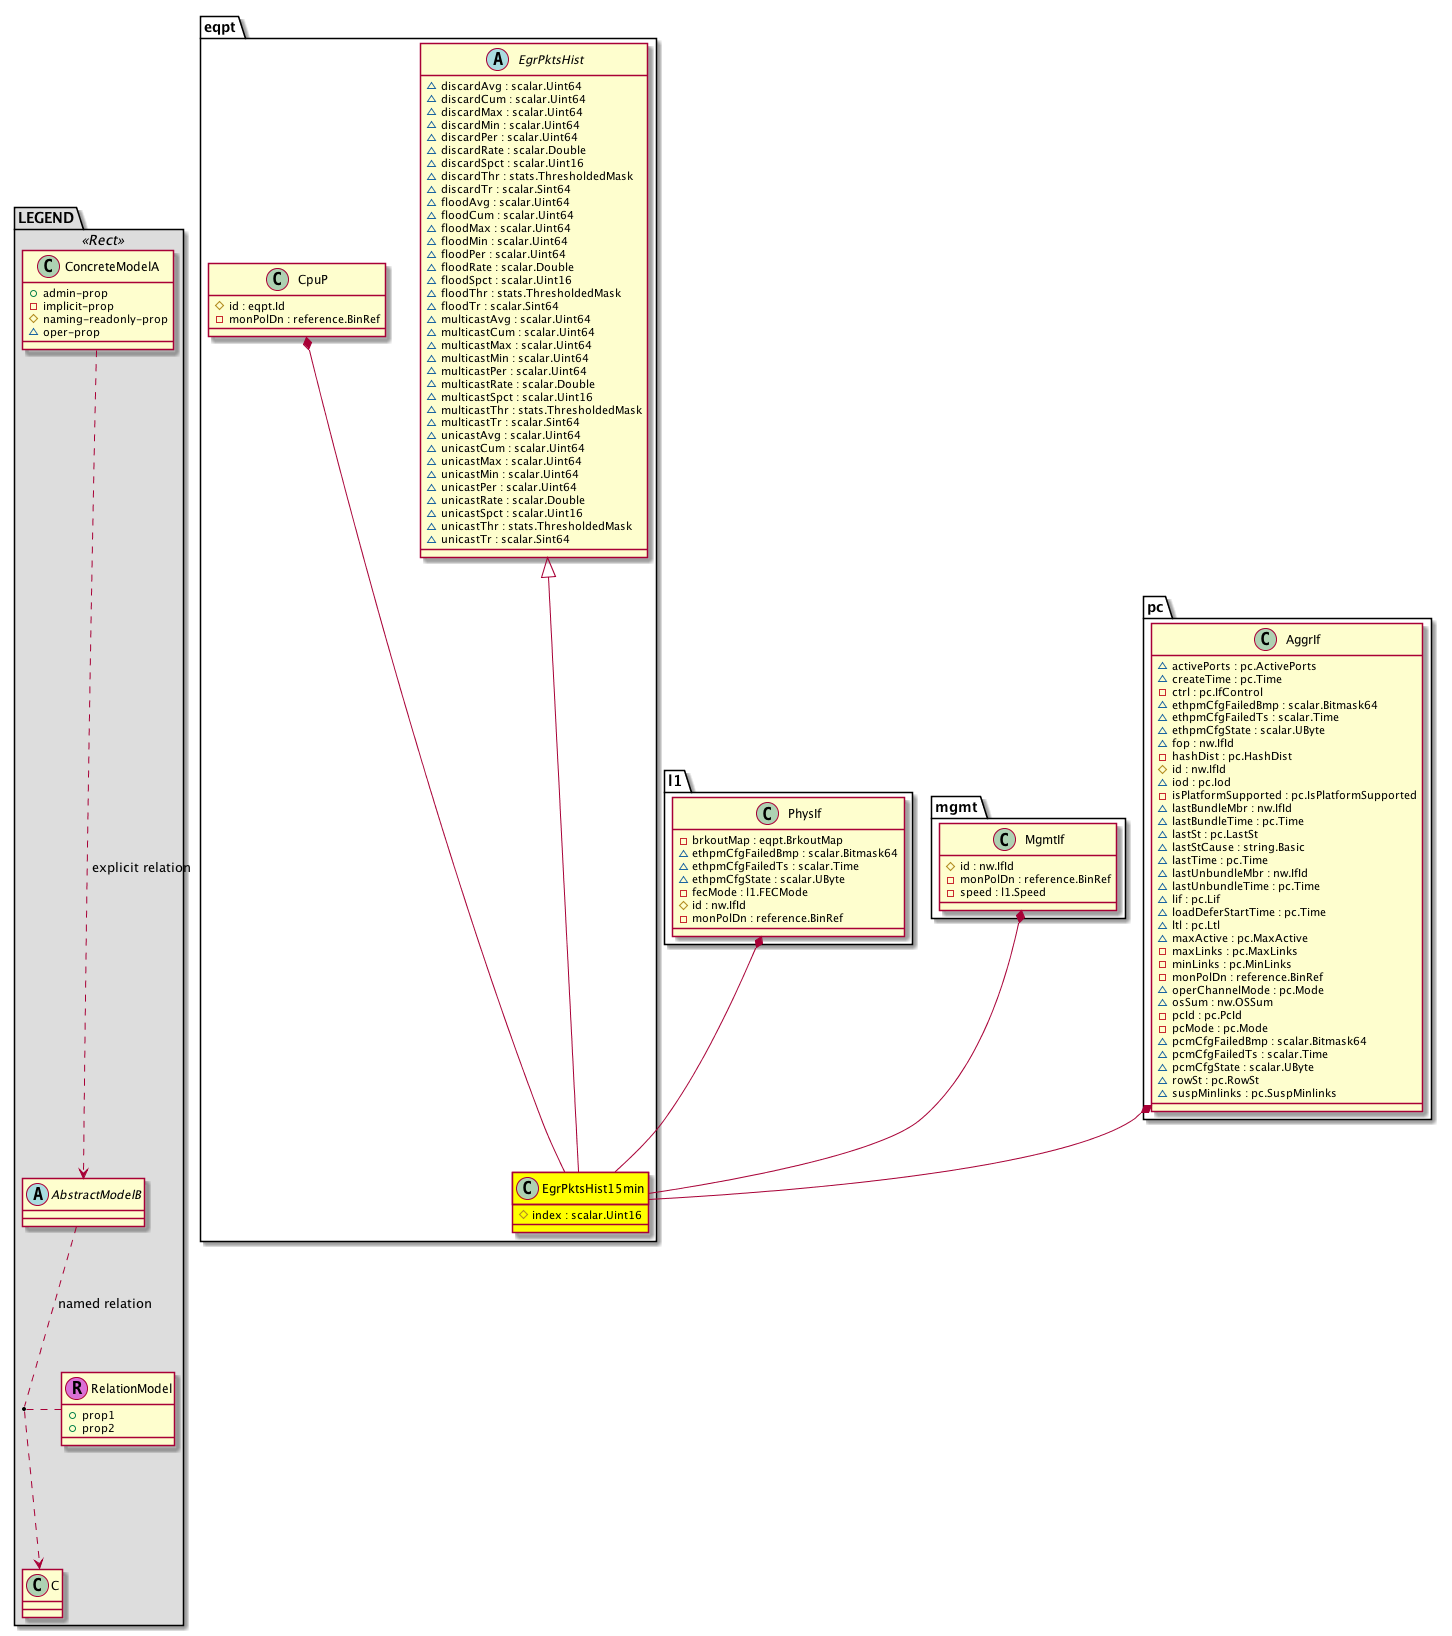Click the mgmt package tab
Screen dimensions: 1452x1636
pyautogui.click(x=956, y=807)
